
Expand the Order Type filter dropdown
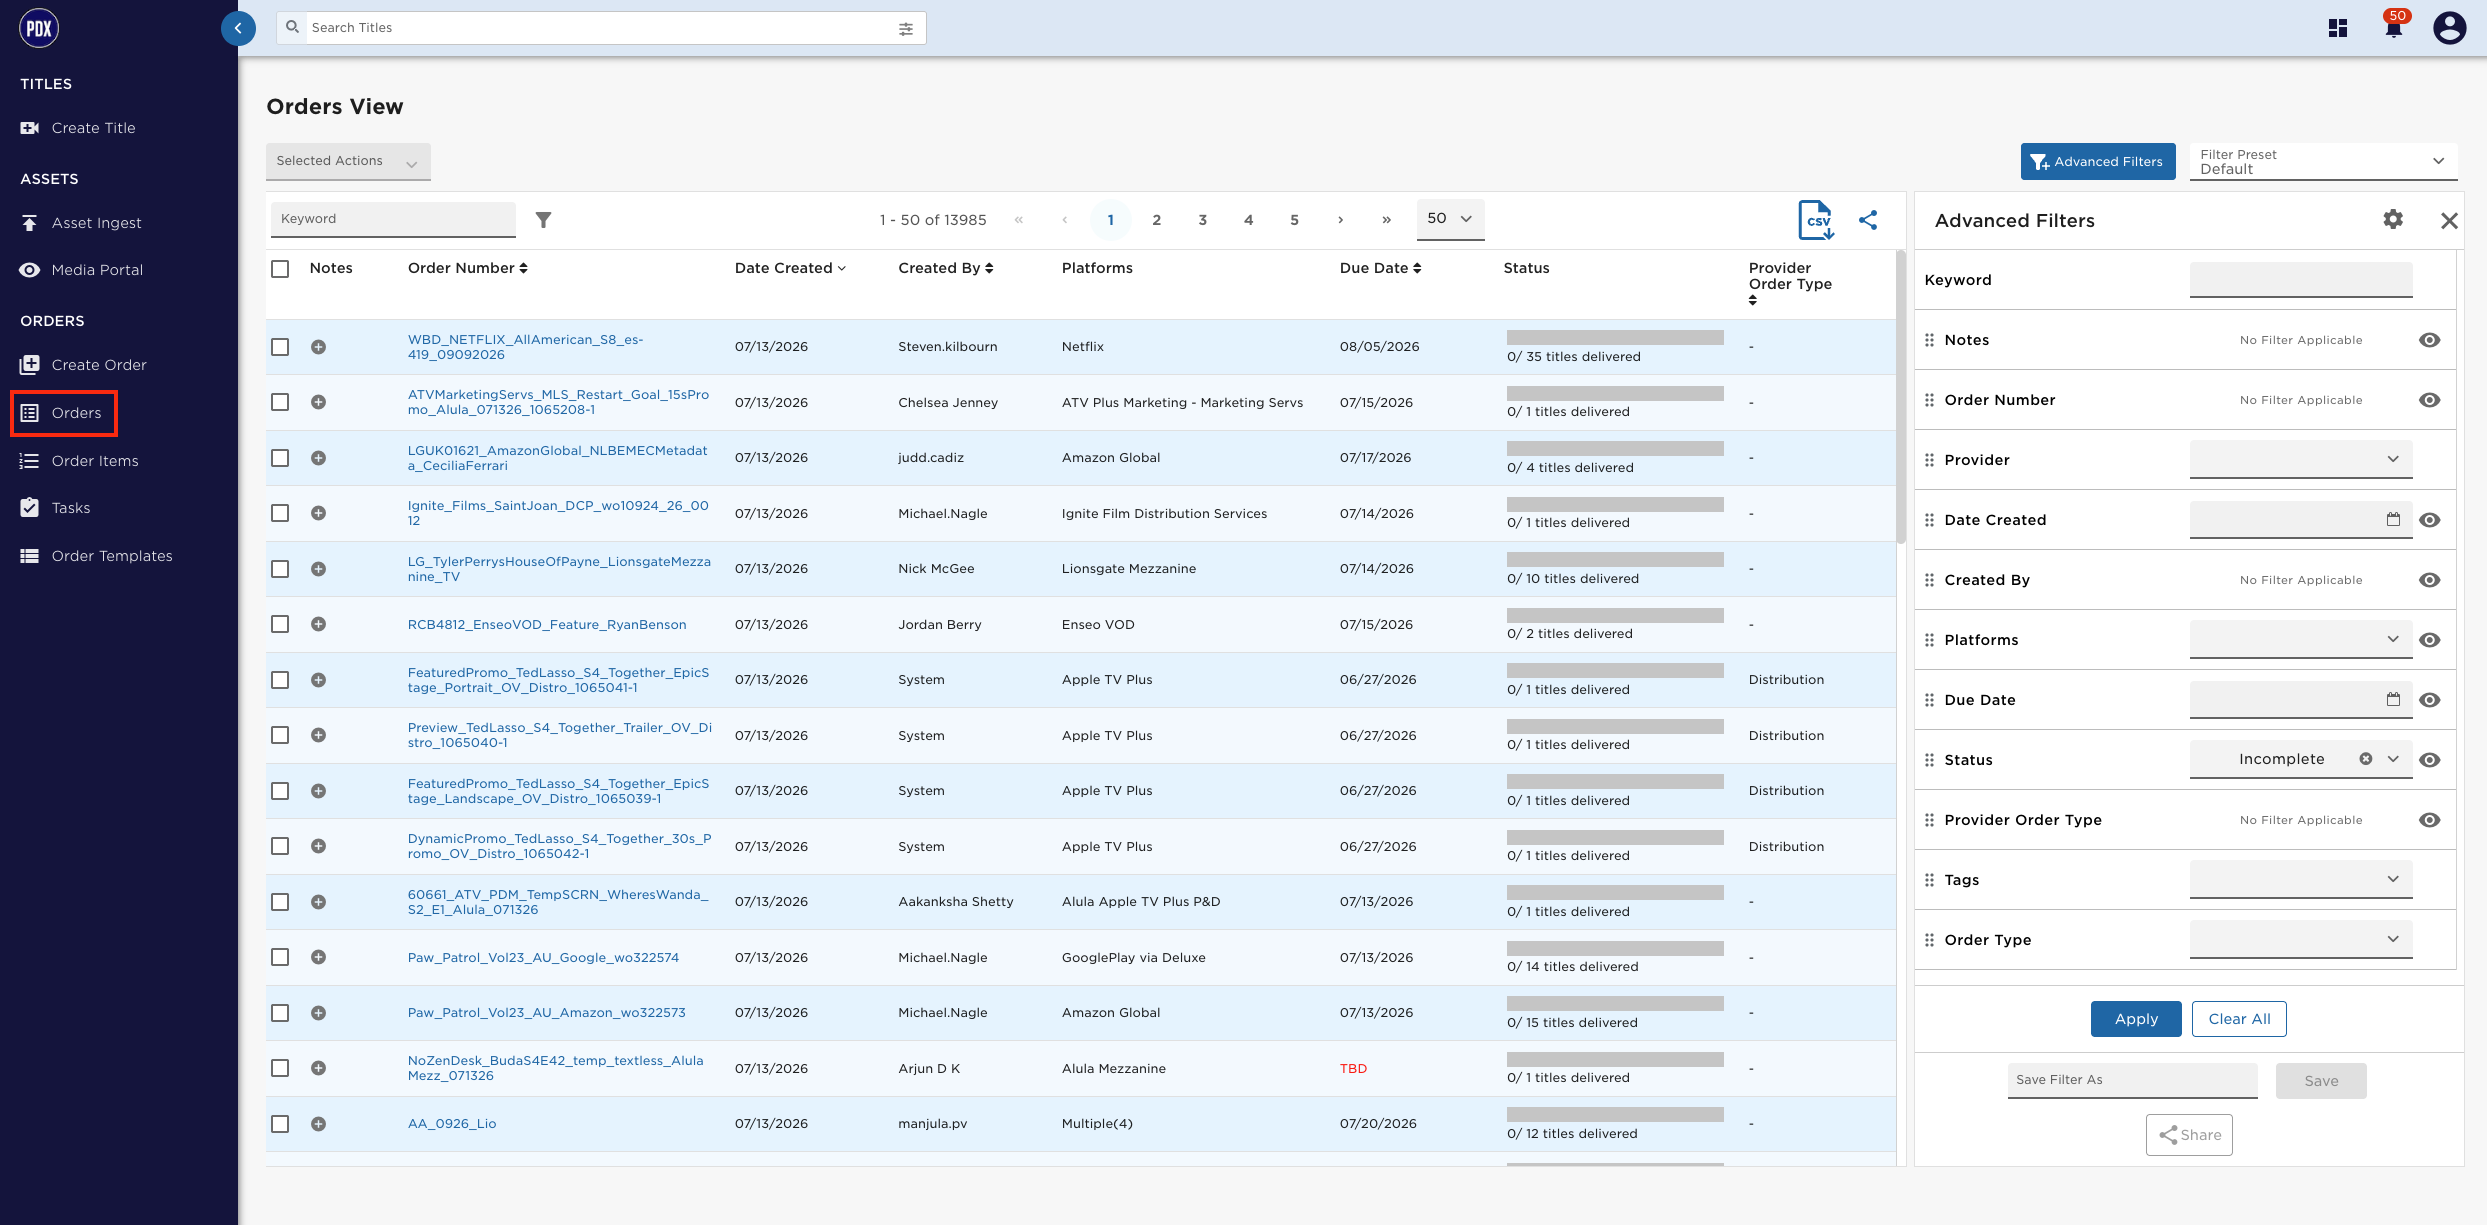[x=2301, y=939]
